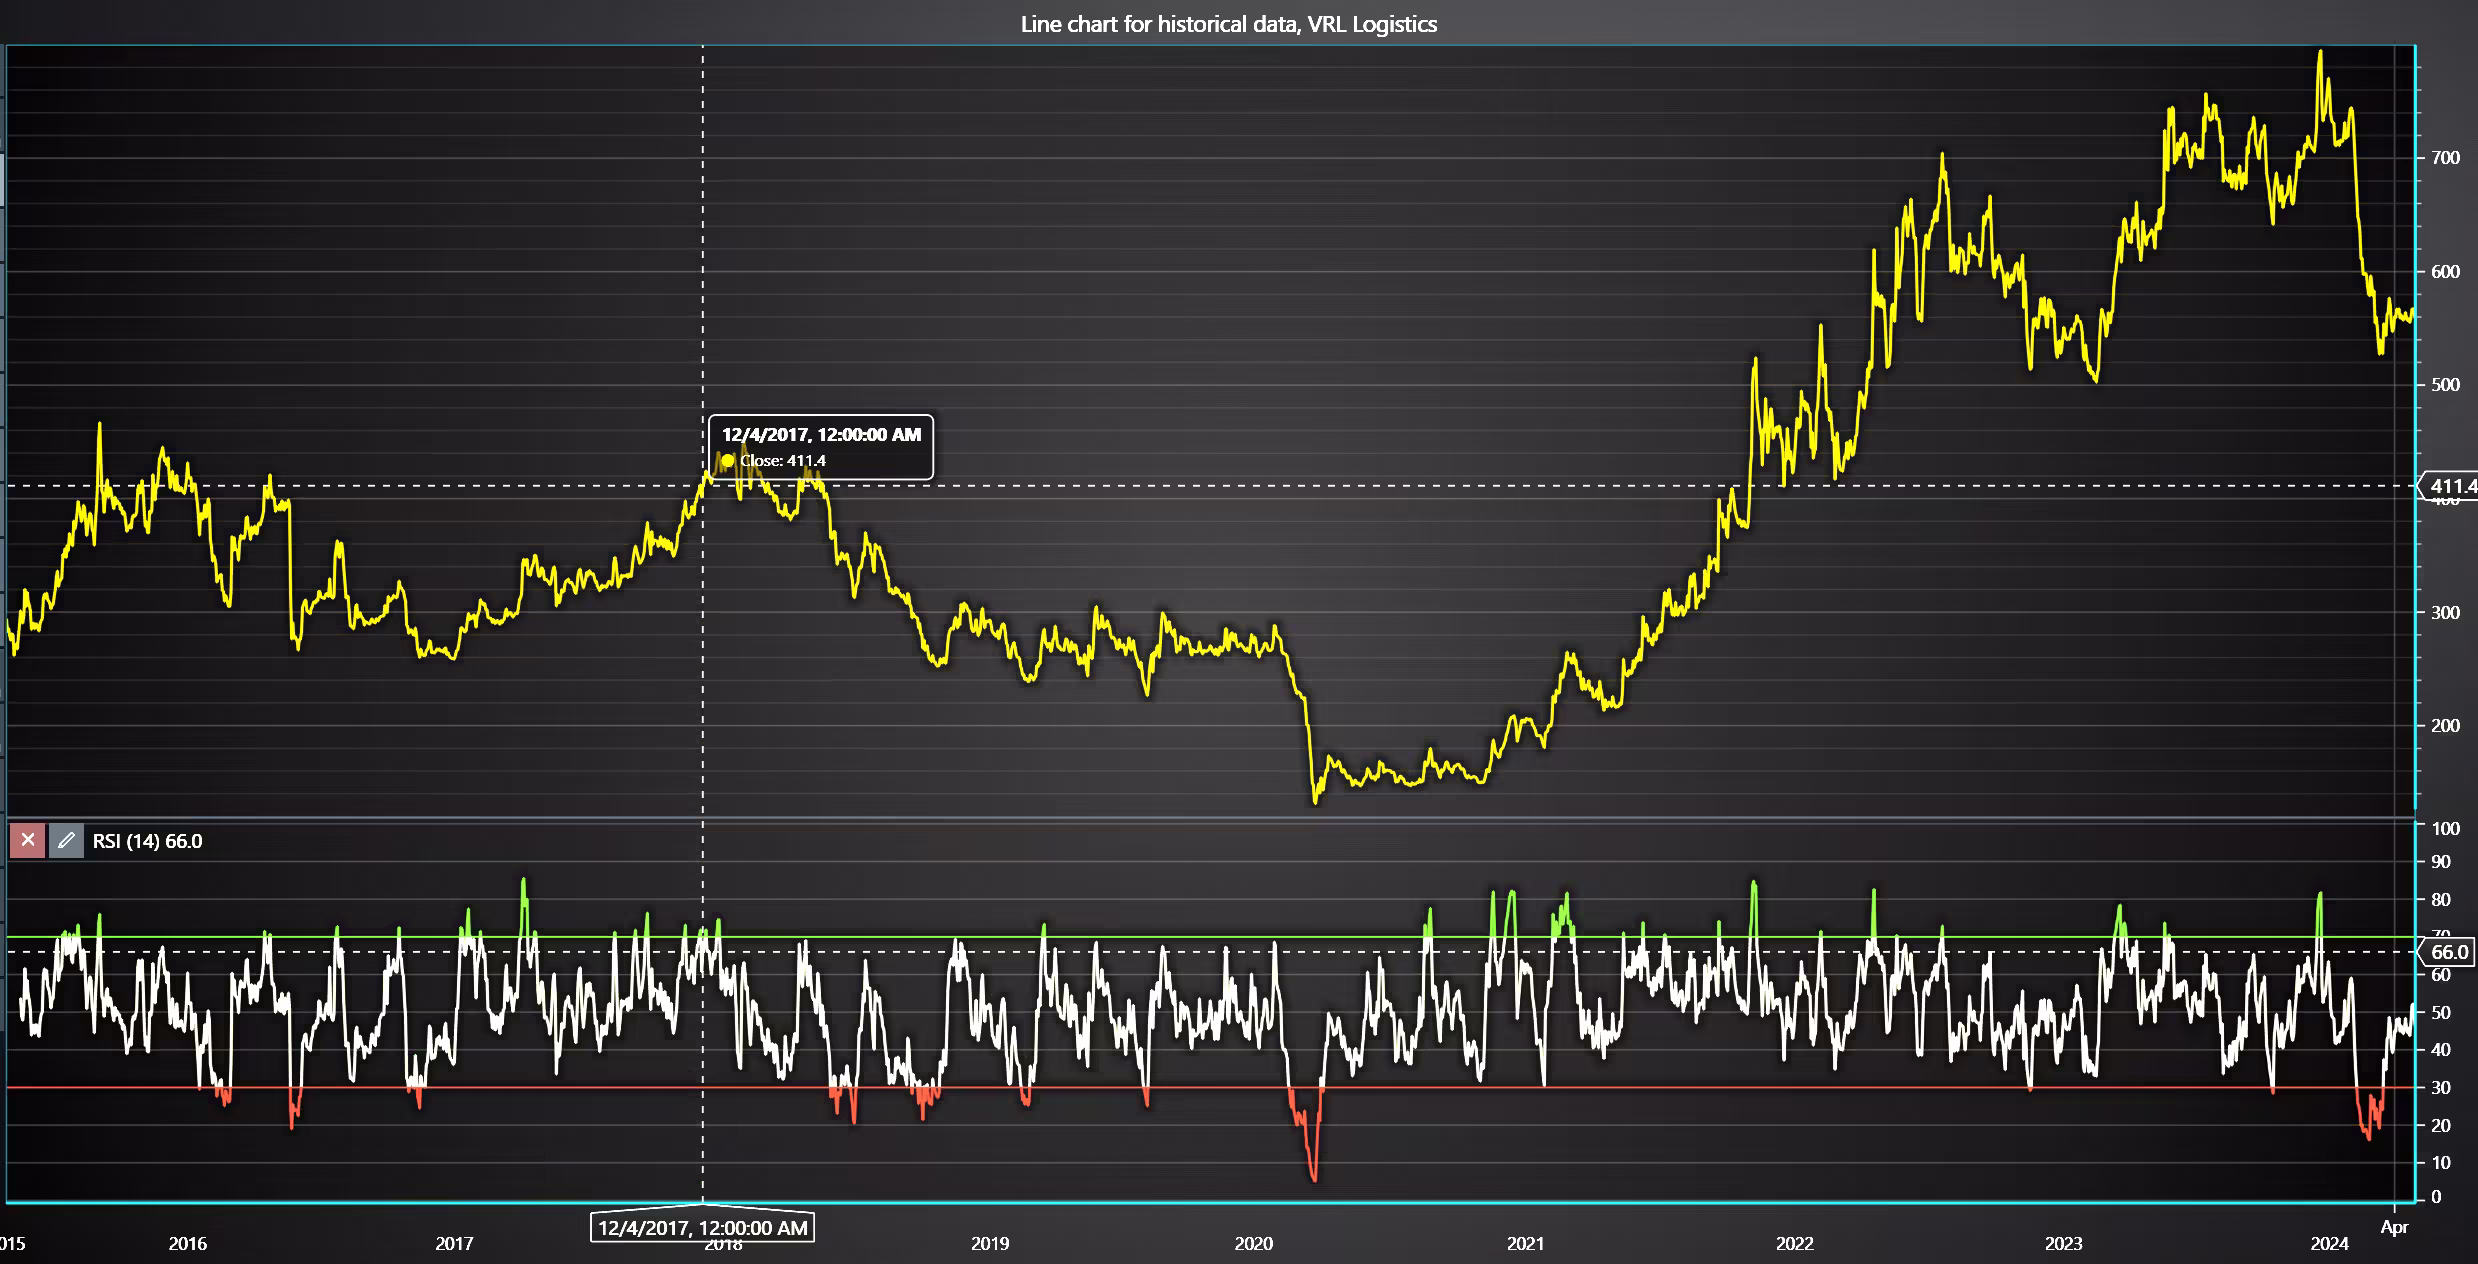Click the 100 label on the RSI axis

(2445, 828)
